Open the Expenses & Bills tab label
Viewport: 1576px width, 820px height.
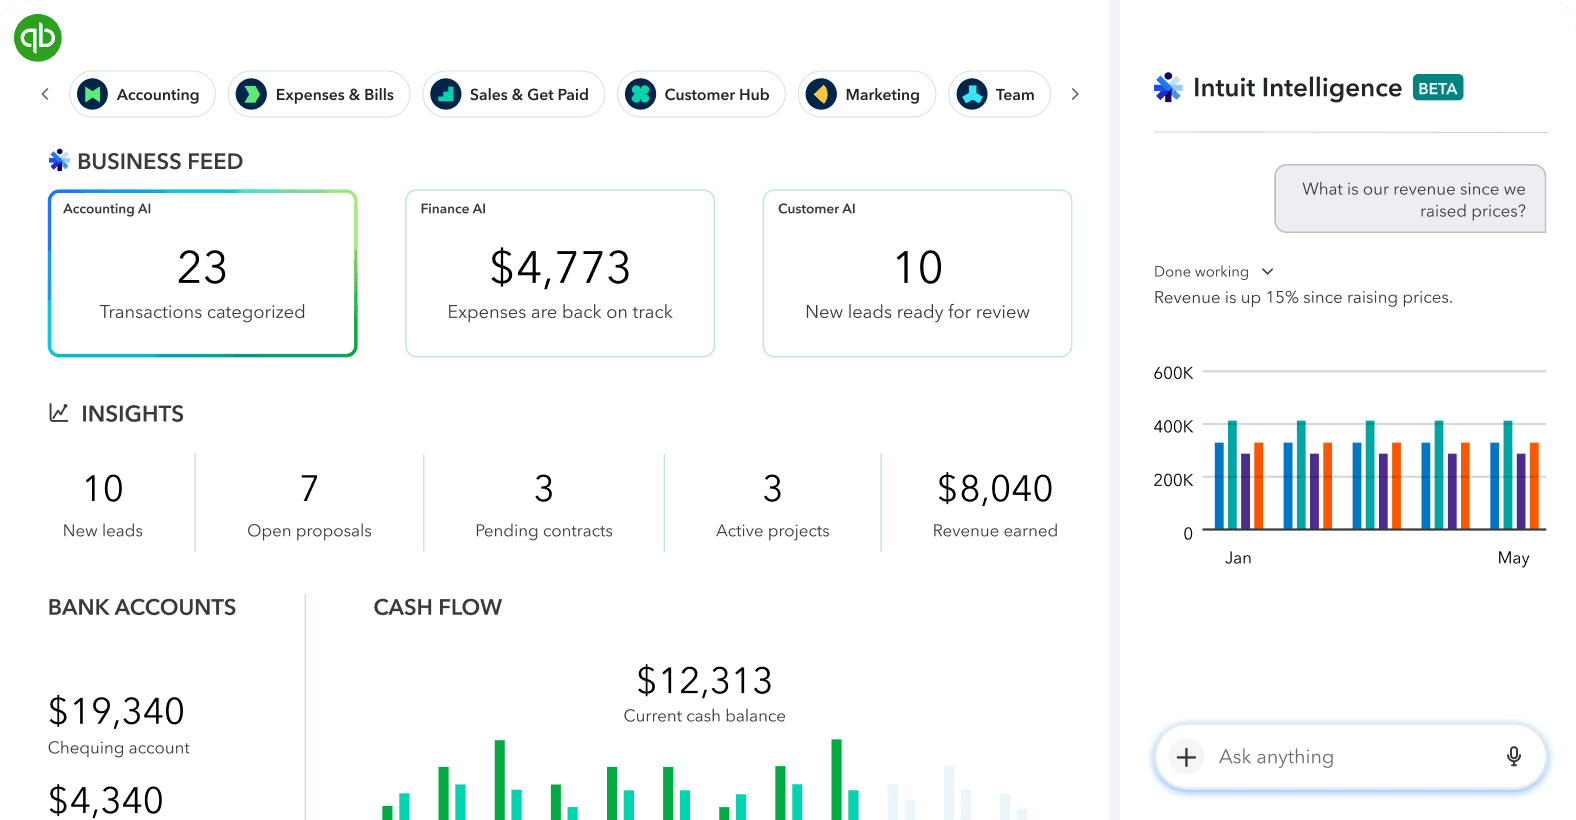(335, 95)
